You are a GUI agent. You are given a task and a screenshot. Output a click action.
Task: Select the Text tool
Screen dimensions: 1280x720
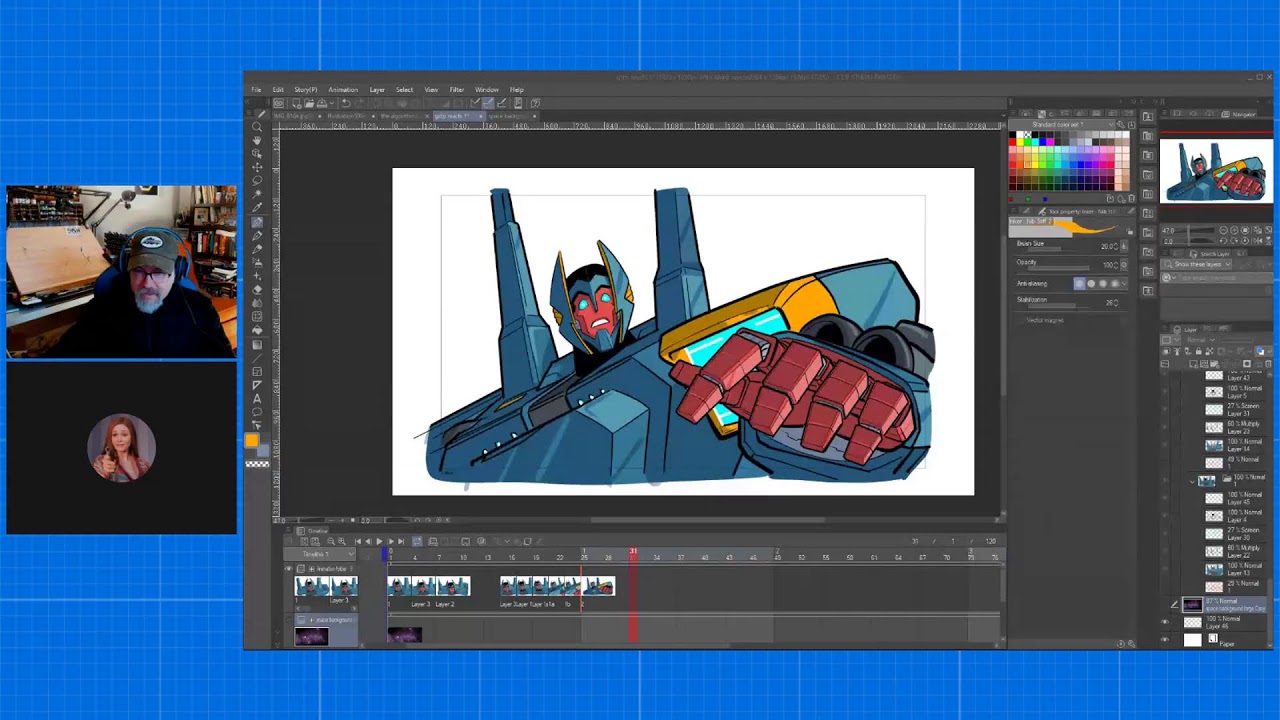257,398
